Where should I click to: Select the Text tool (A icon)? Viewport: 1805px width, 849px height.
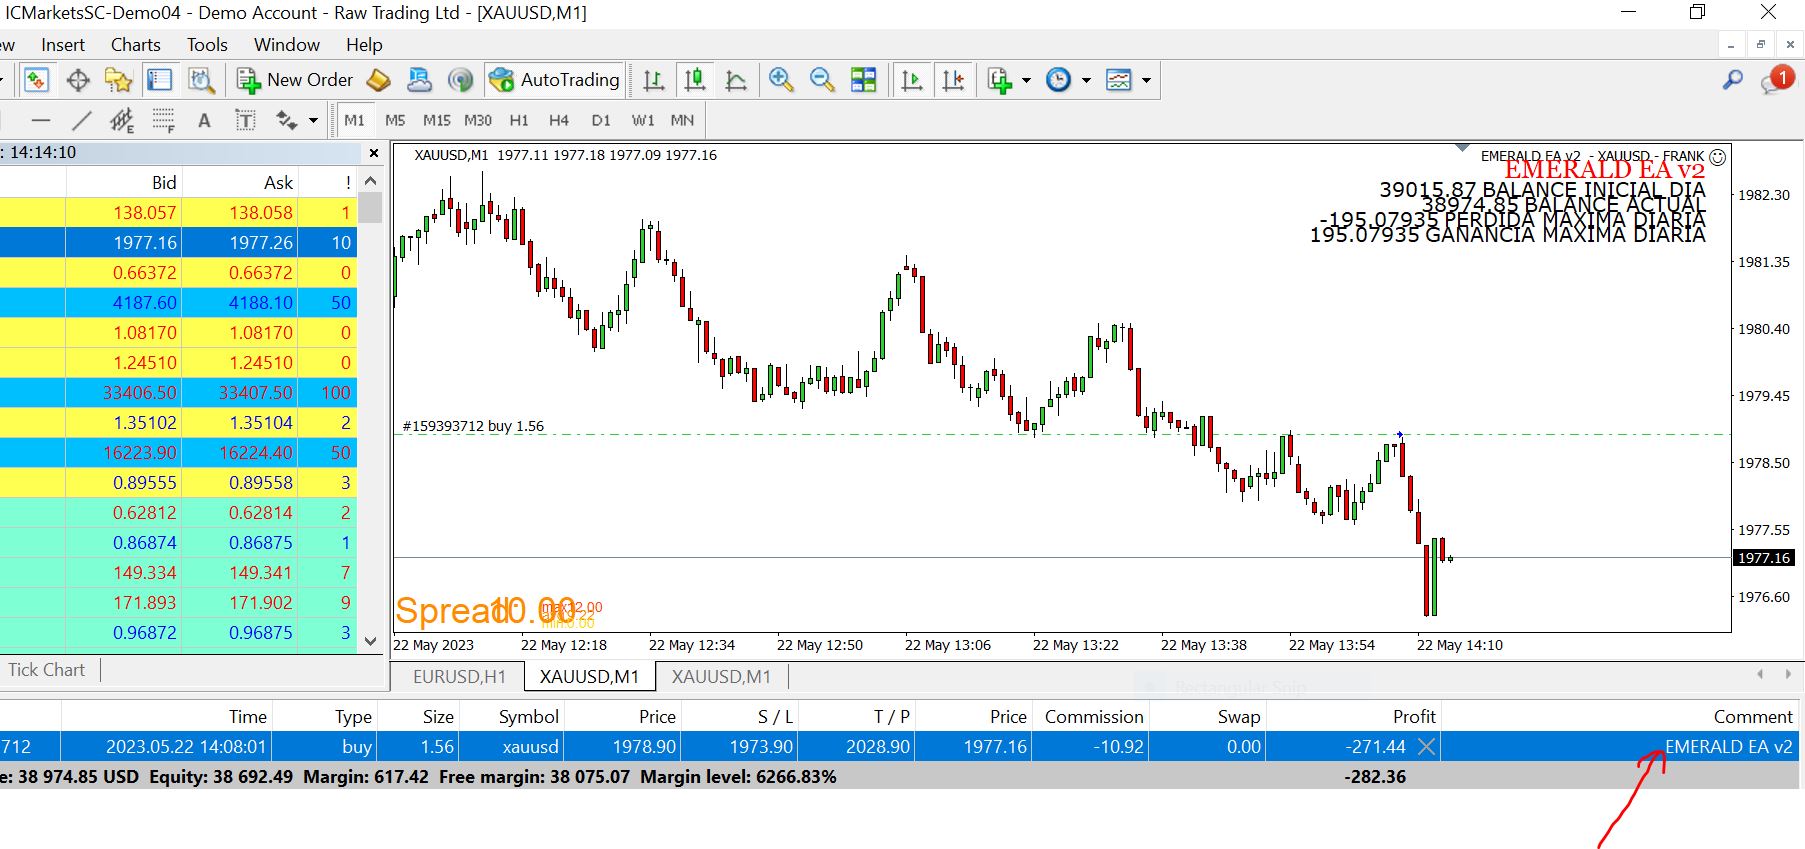coord(204,121)
